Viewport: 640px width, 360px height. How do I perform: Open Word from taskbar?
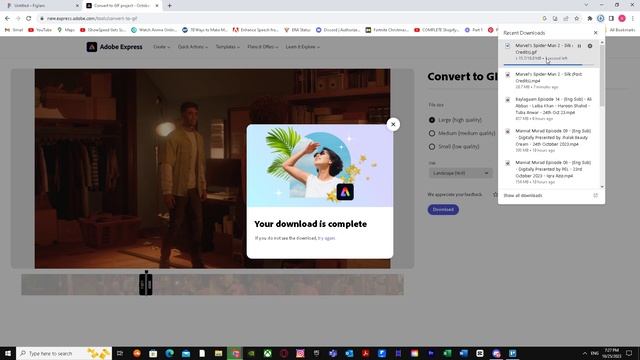click(x=463, y=353)
